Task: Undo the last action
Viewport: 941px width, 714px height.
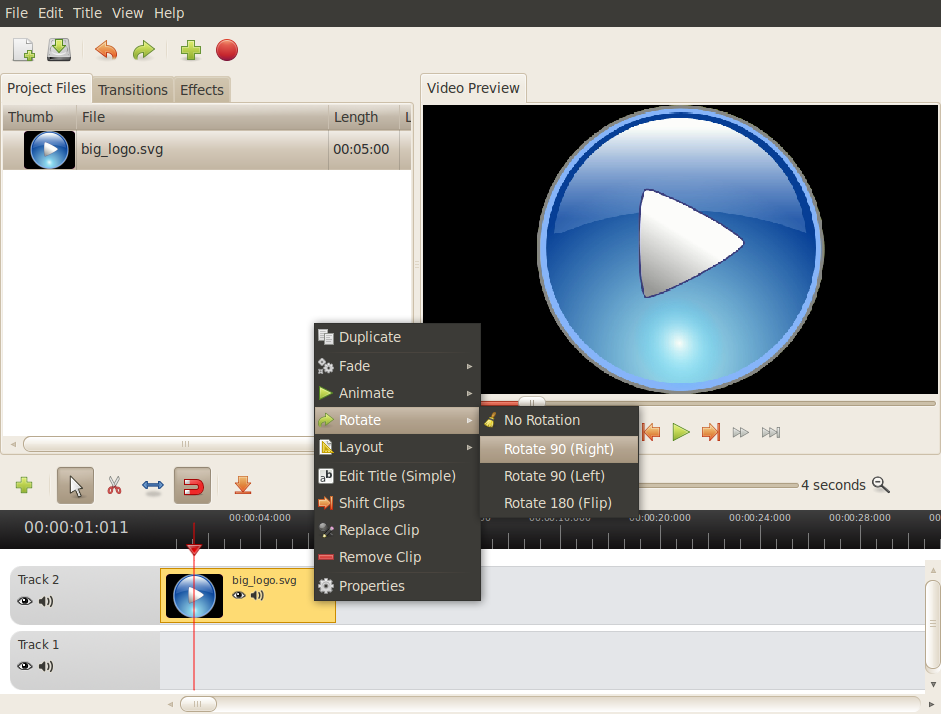Action: click(106, 49)
